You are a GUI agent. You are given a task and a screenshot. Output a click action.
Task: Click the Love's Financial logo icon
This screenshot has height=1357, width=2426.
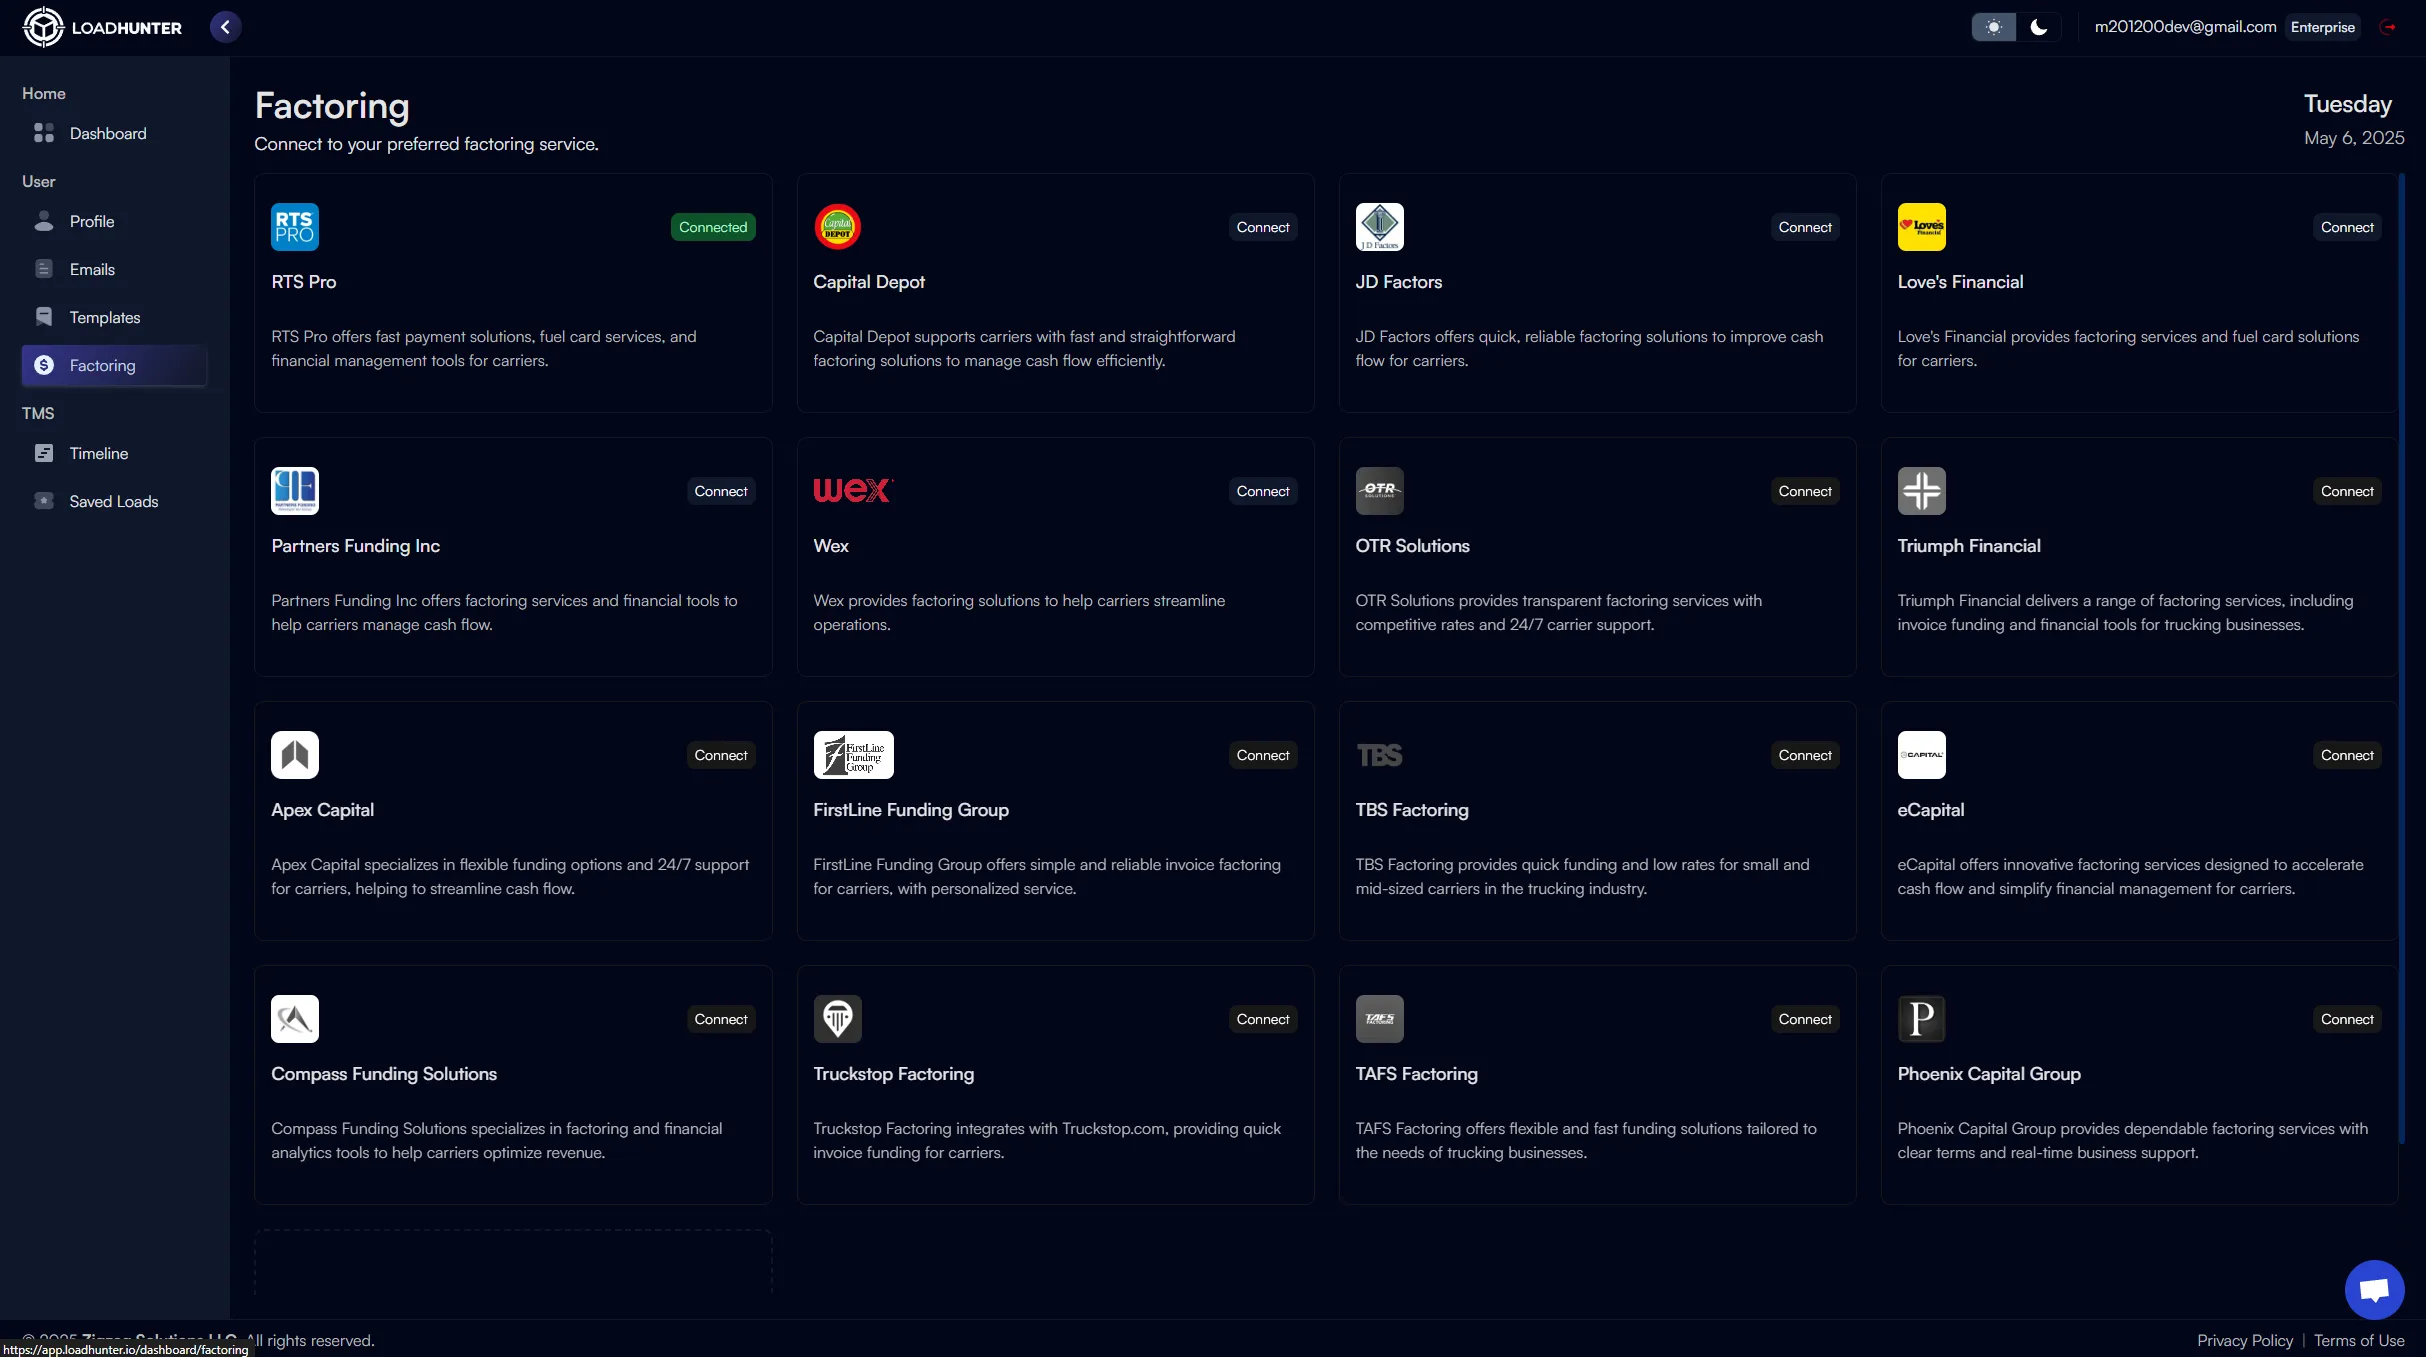[1921, 227]
